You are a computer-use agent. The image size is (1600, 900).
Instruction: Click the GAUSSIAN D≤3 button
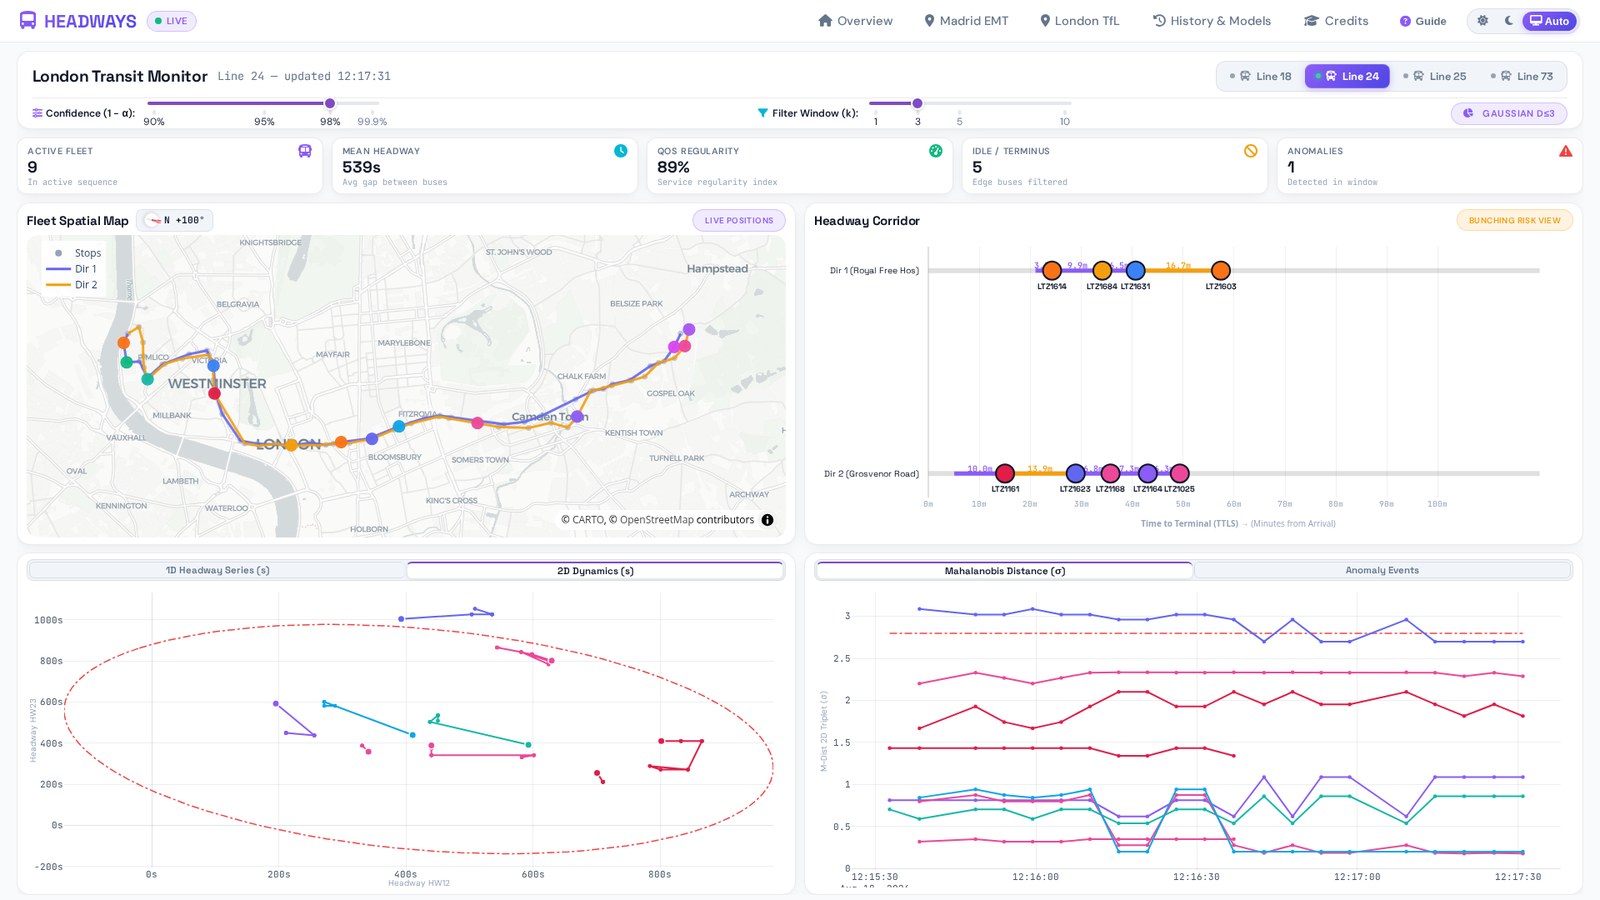1509,113
